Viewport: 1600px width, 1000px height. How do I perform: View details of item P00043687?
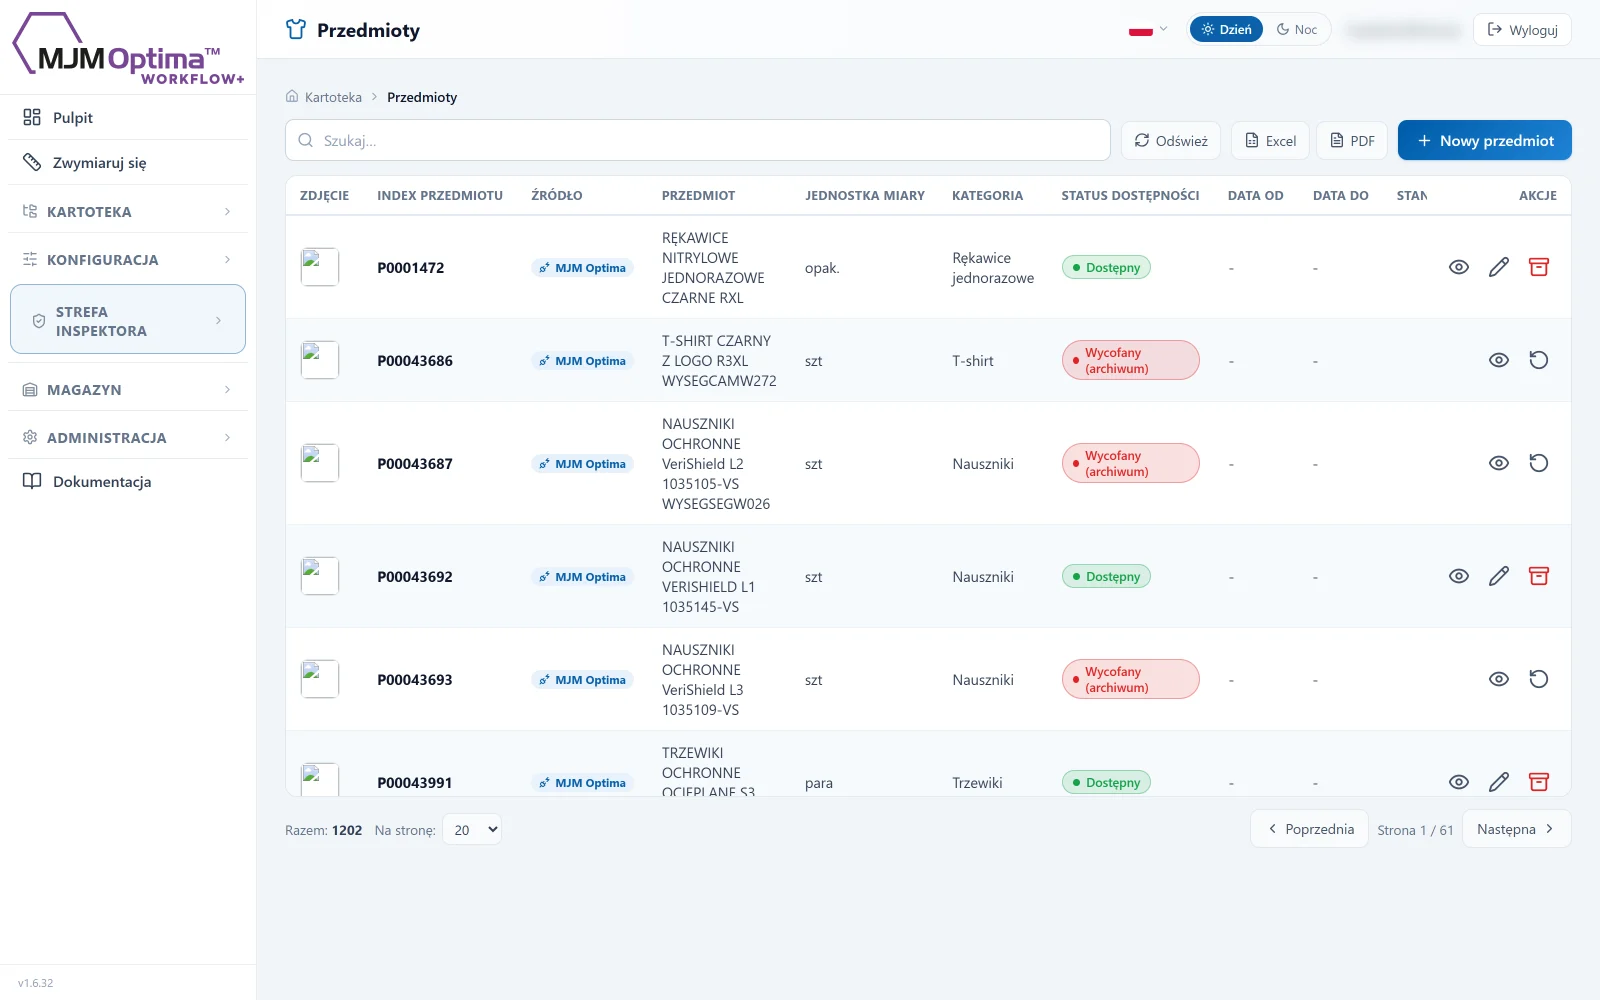pyautogui.click(x=1499, y=463)
